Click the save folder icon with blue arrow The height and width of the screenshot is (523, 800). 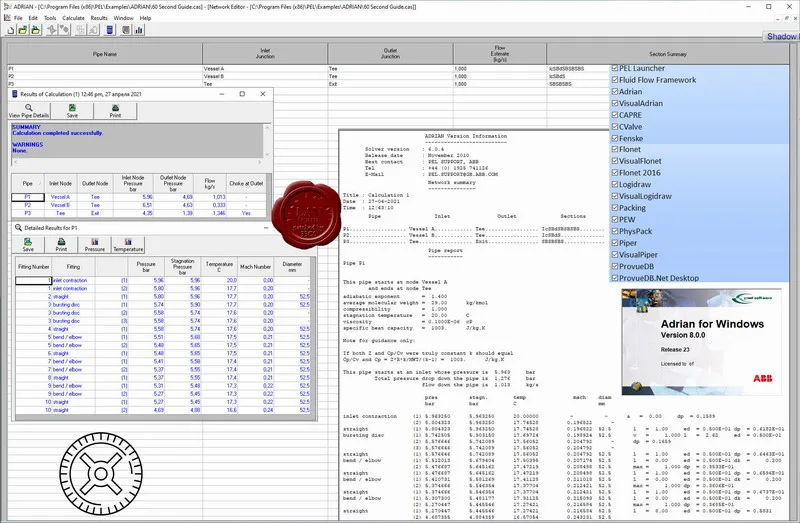click(35, 31)
